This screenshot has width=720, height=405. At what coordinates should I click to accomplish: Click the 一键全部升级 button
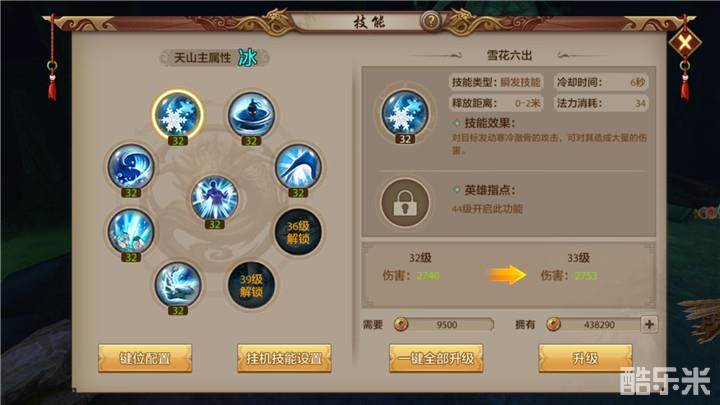pos(436,358)
